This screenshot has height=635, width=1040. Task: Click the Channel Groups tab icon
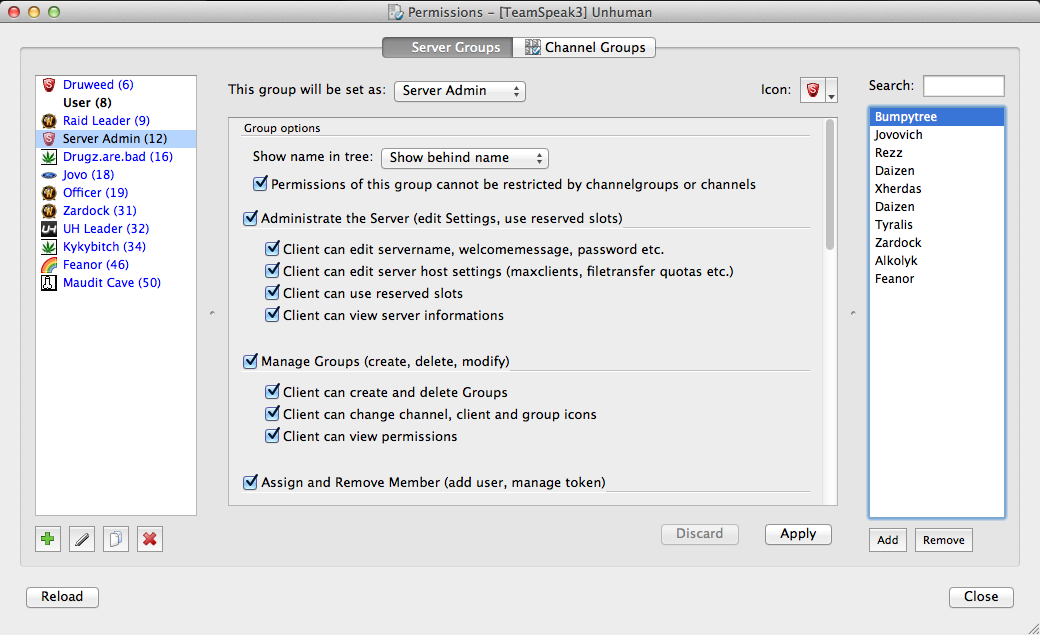pos(533,47)
